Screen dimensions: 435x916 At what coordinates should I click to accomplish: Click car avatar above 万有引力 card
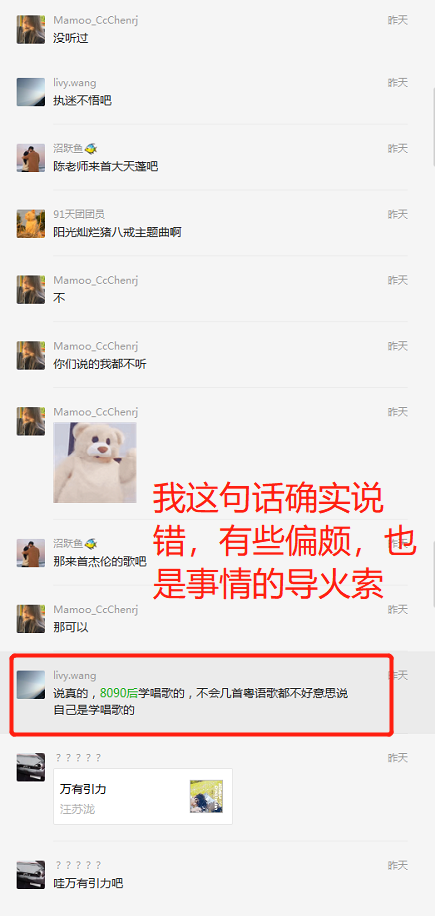(x=30, y=767)
